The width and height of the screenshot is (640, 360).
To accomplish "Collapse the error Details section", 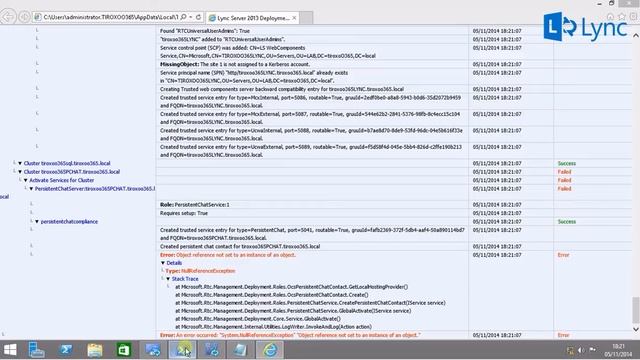I will [163, 263].
